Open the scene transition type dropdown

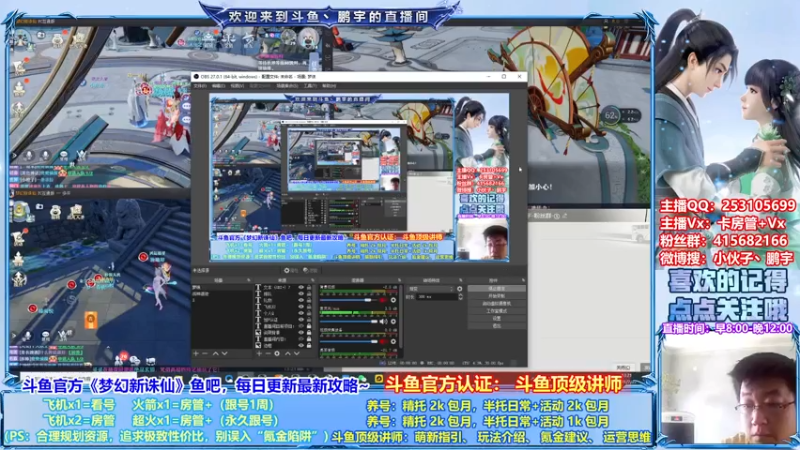431,289
